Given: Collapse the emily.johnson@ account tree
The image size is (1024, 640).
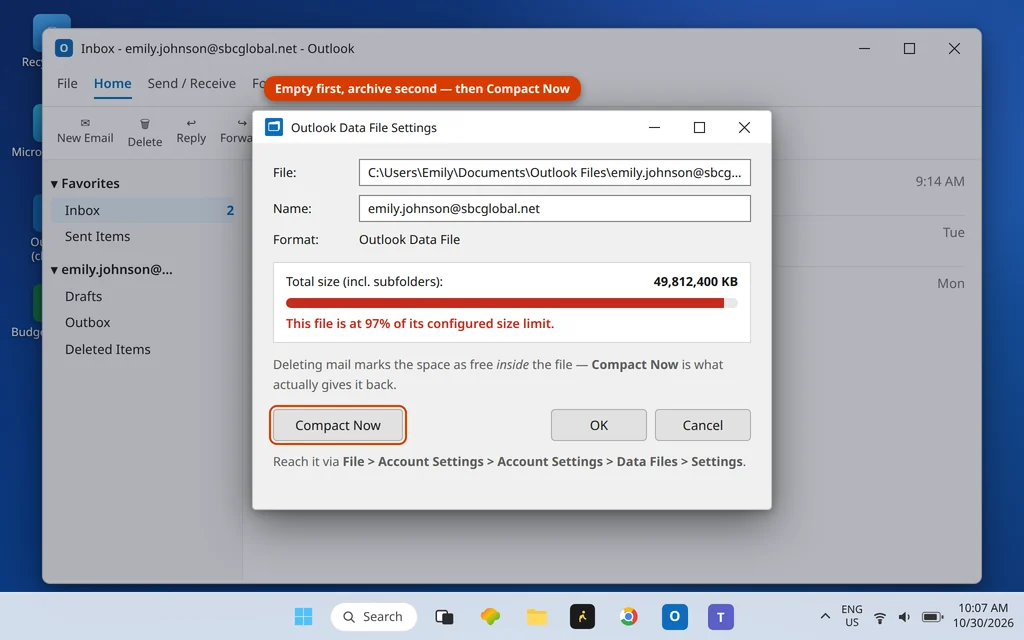Looking at the screenshot, I should point(54,270).
